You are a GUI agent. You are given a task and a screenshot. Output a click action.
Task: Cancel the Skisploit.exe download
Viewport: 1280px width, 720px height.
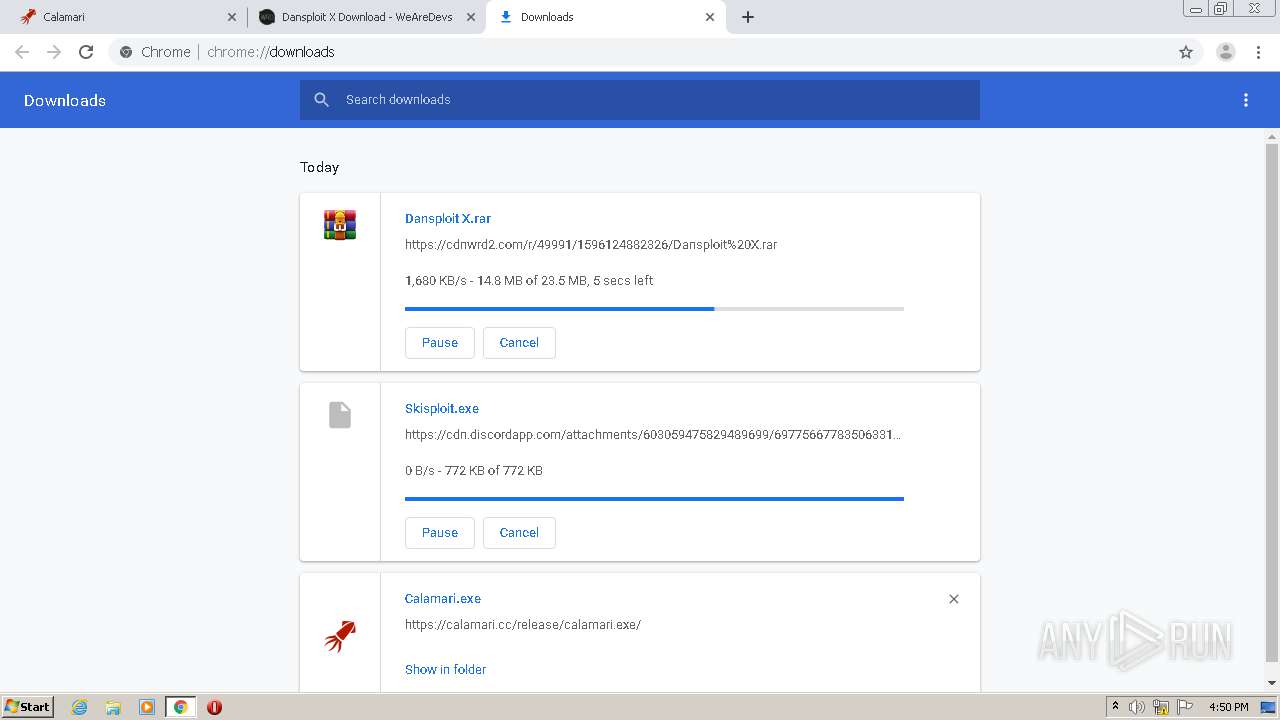(x=519, y=532)
